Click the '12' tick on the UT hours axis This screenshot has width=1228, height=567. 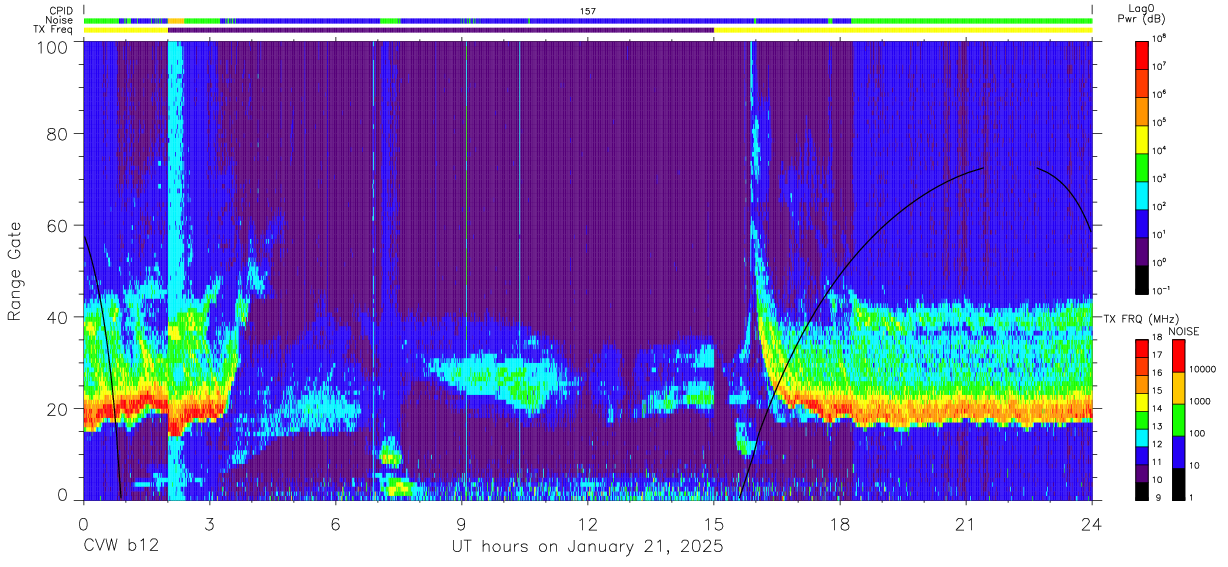point(588,523)
